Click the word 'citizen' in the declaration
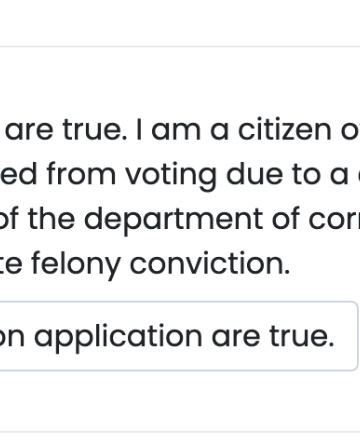This screenshot has width=360, height=445. pos(284,130)
